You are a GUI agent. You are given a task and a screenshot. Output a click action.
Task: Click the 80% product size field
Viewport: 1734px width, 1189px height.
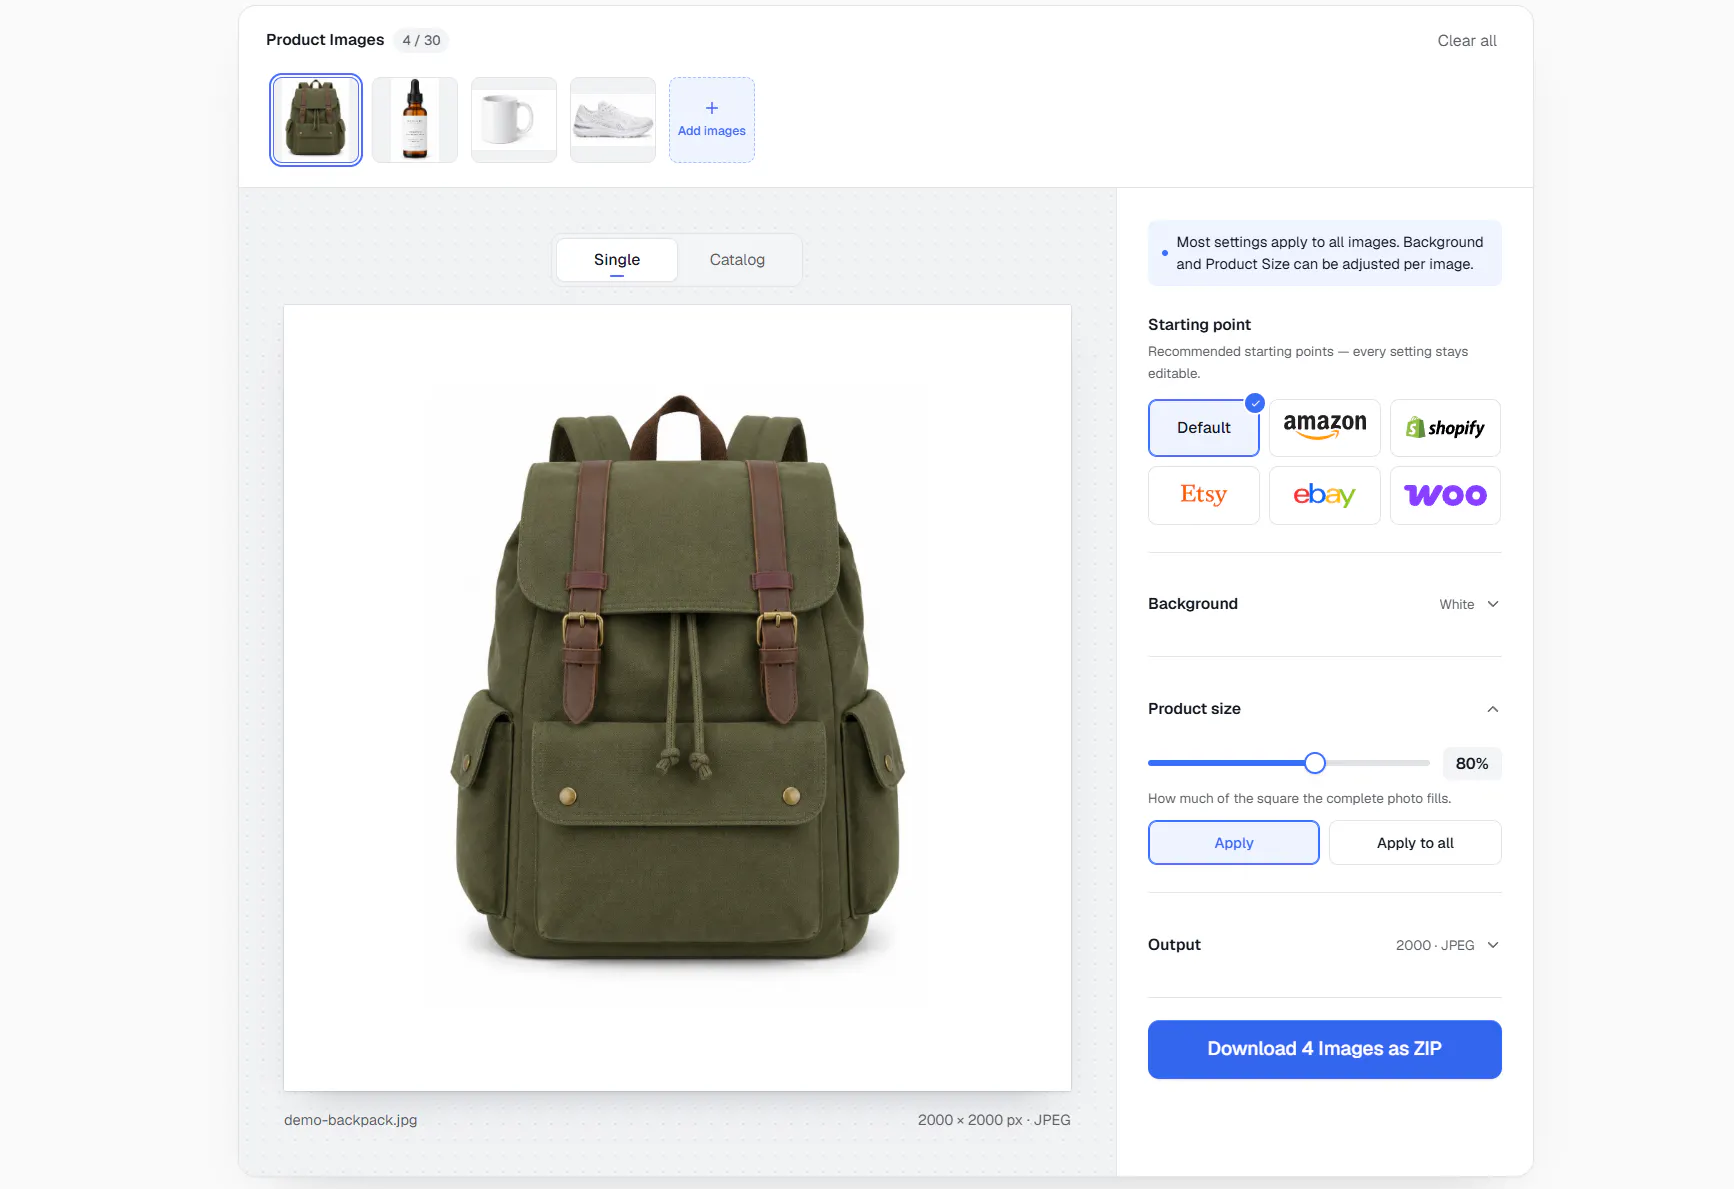[x=1472, y=763]
